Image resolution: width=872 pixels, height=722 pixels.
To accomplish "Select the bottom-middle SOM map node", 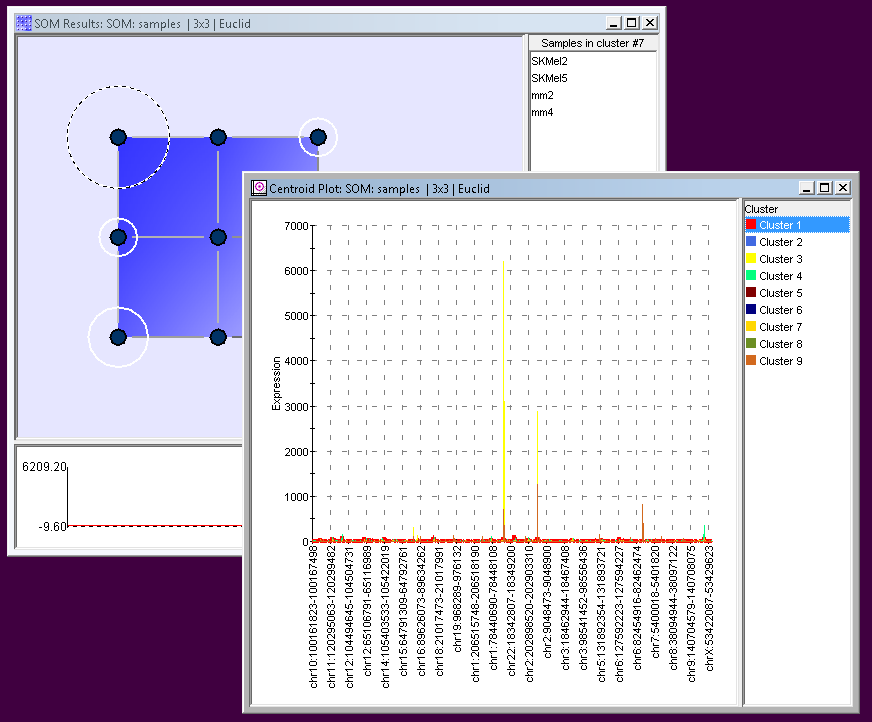I will pos(218,337).
